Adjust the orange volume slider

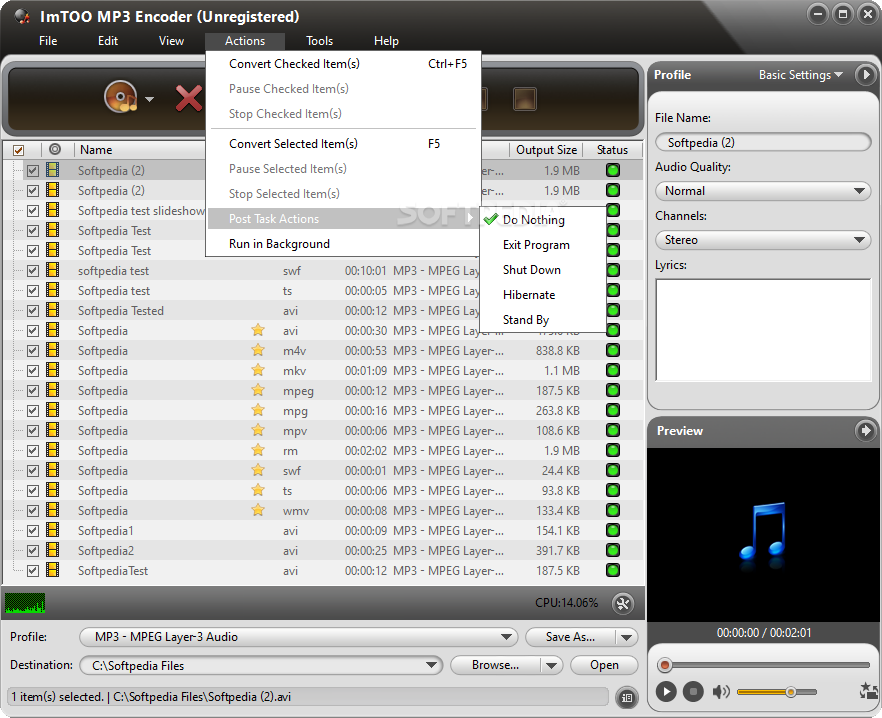coord(776,692)
